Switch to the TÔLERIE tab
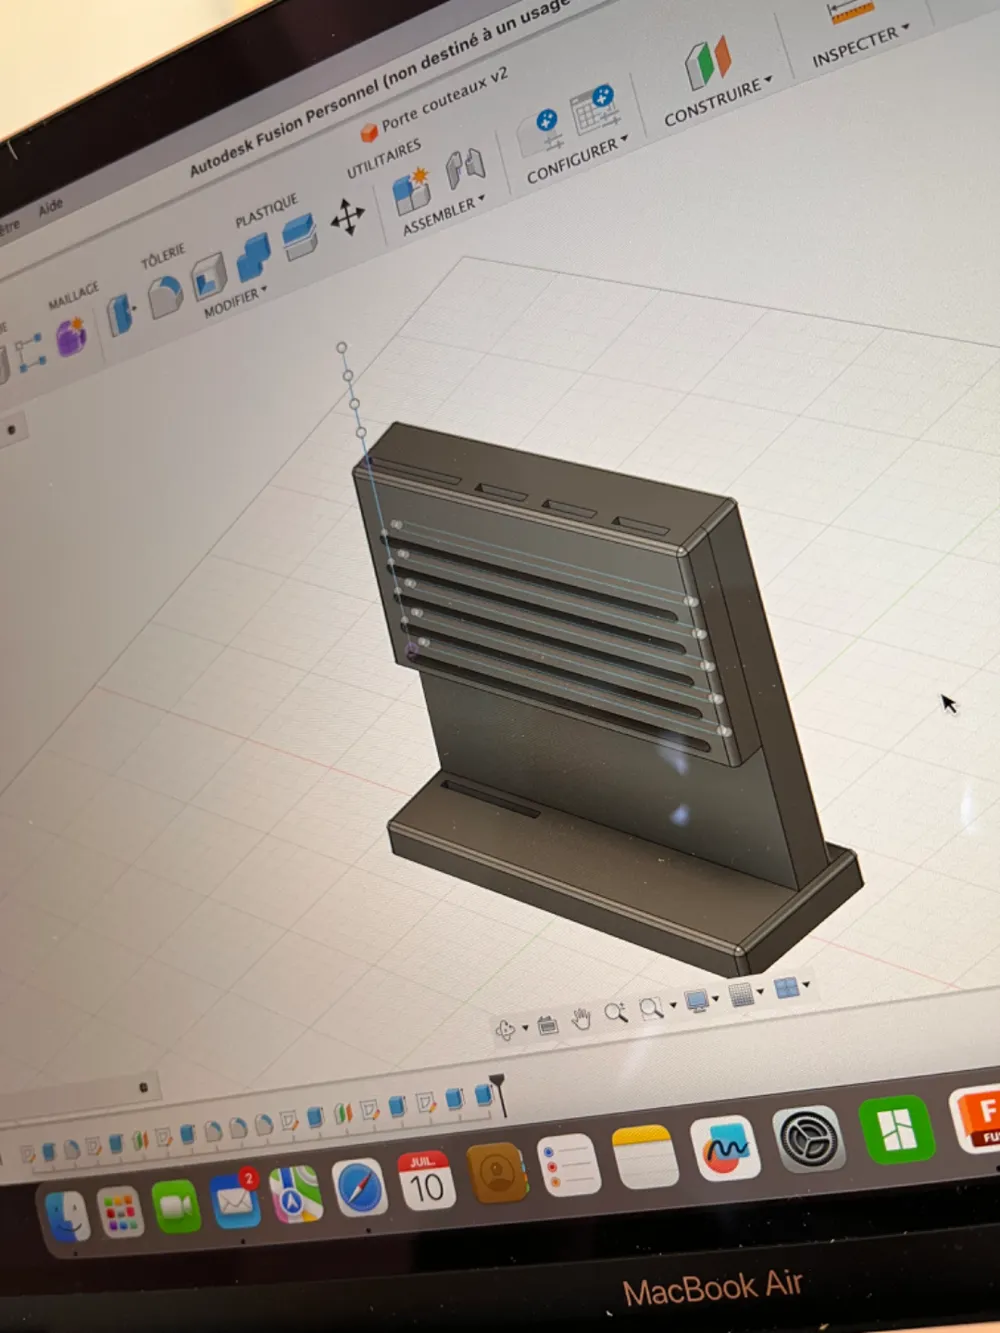Viewport: 1000px width, 1333px height. (x=163, y=256)
